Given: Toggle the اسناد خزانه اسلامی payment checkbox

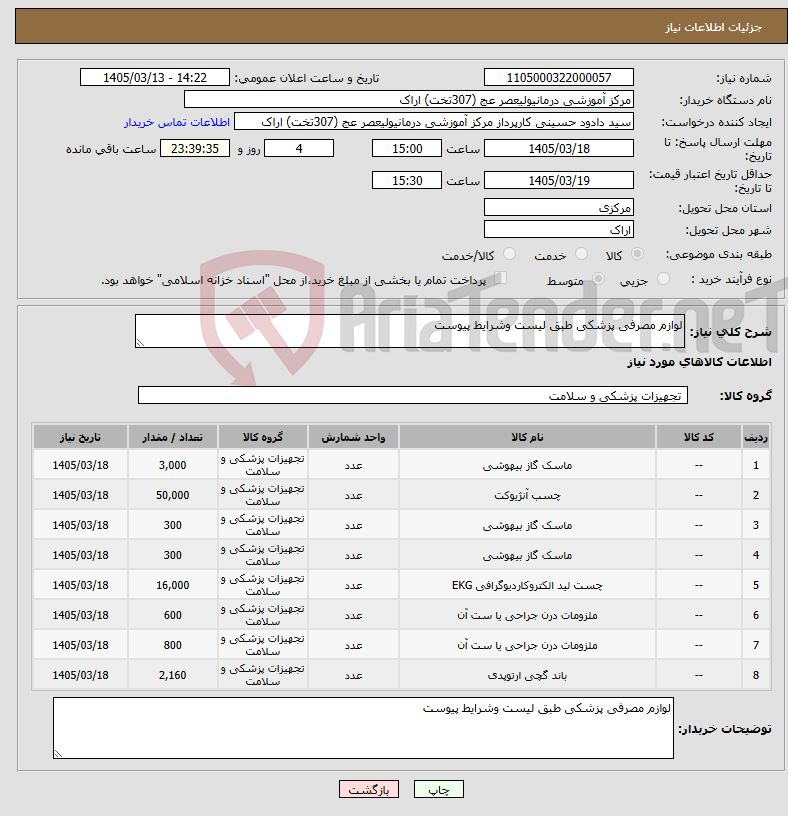Looking at the screenshot, I should coord(500,278).
